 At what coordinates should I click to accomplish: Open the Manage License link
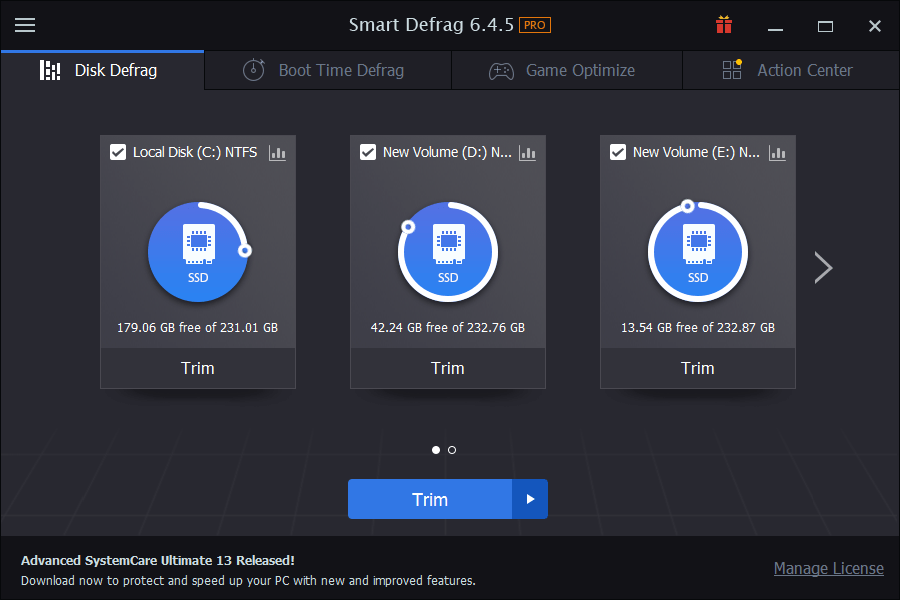tap(828, 568)
